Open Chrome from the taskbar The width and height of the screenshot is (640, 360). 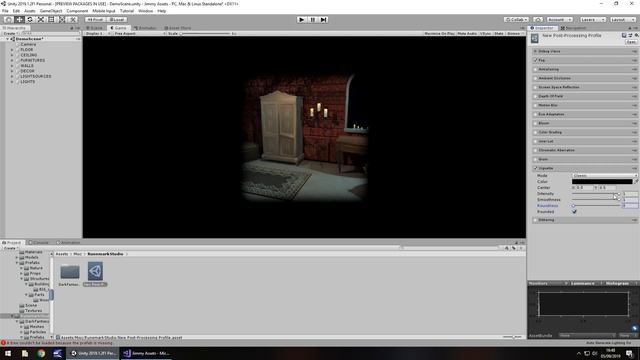[x=41, y=353]
